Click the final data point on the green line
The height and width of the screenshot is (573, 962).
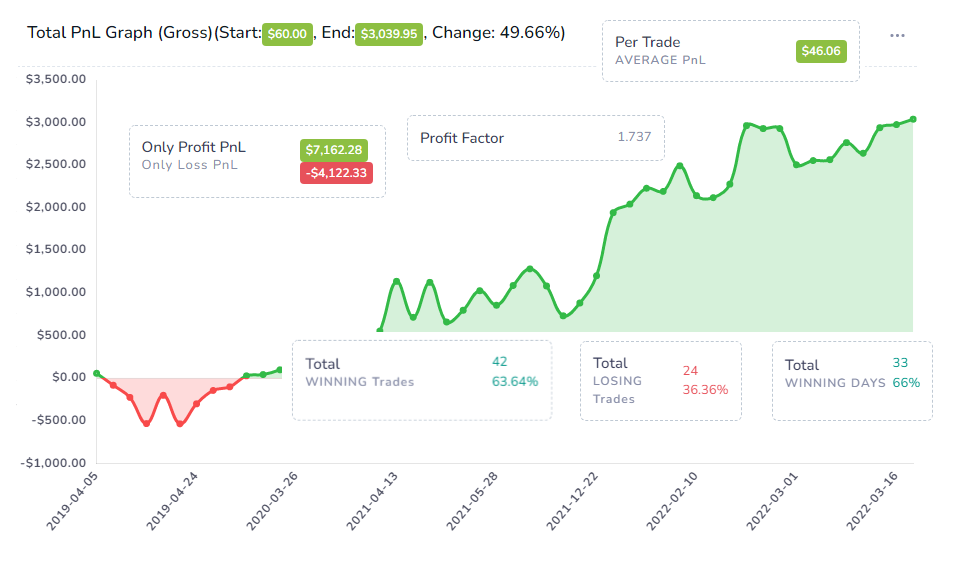[x=913, y=119]
